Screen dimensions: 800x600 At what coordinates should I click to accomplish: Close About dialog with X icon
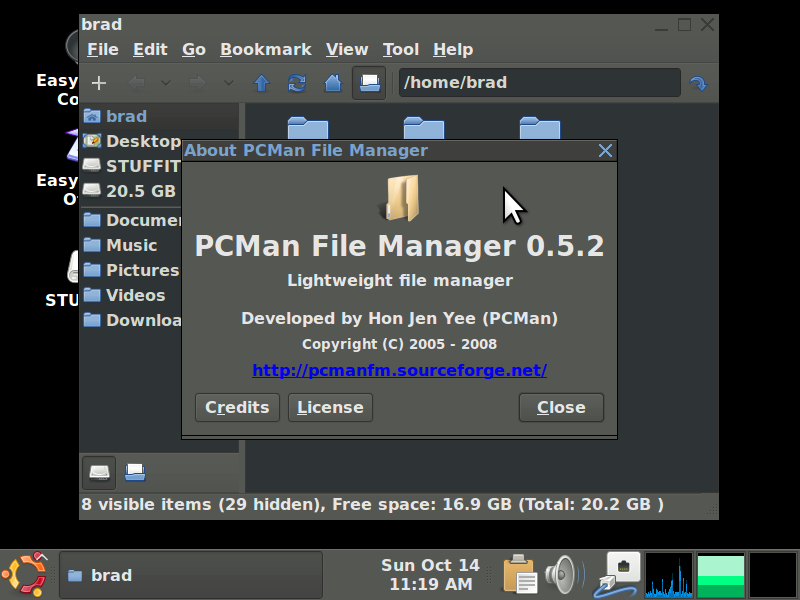pos(605,151)
